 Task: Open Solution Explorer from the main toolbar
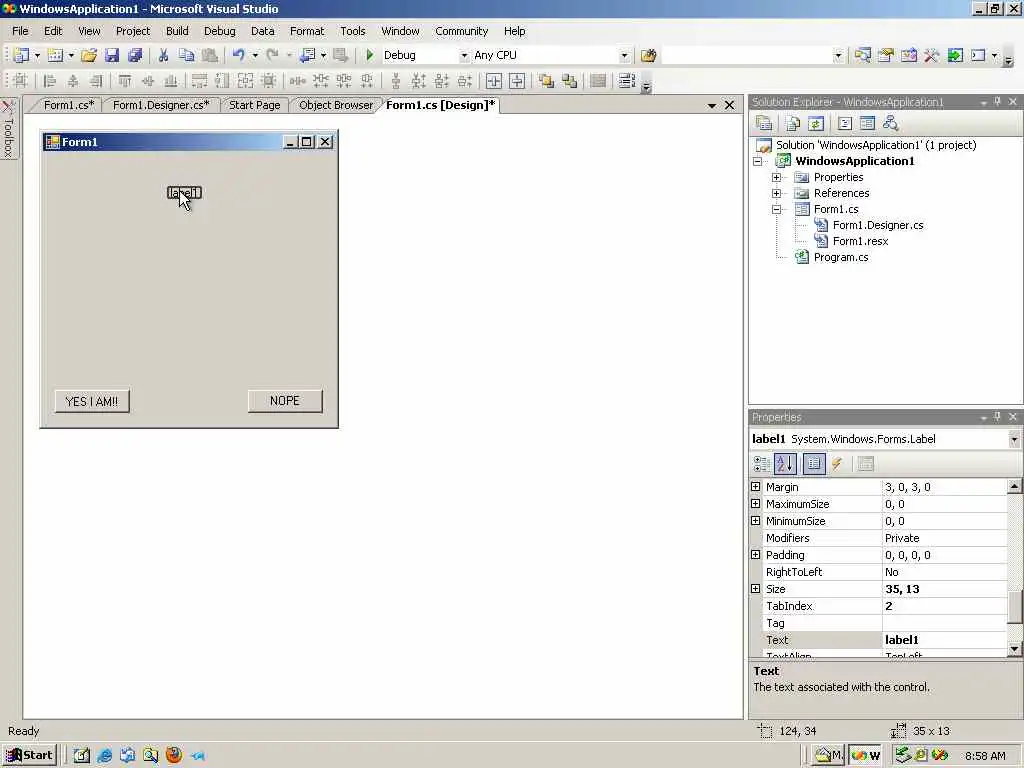pyautogui.click(x=863, y=56)
